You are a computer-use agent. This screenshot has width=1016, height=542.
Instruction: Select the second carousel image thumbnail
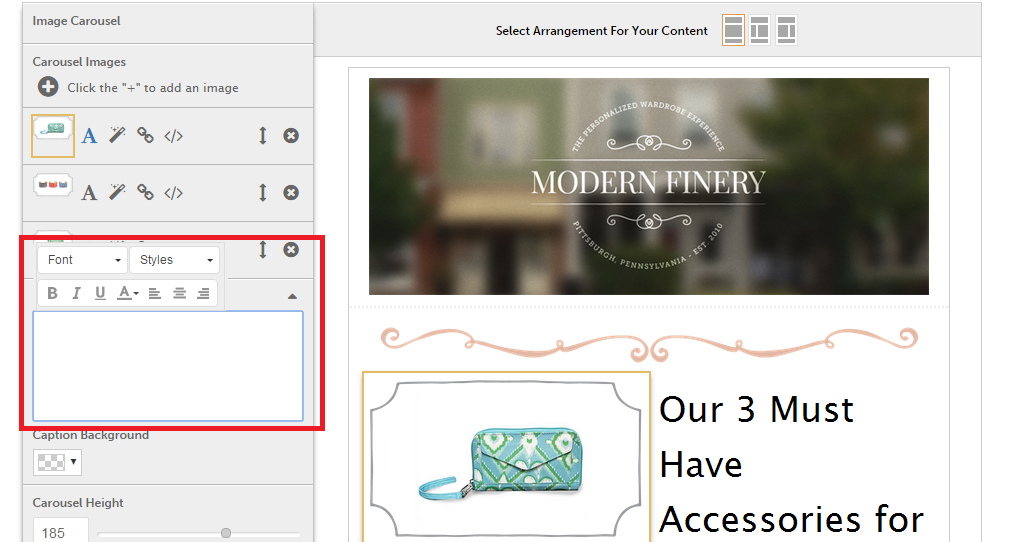click(x=53, y=187)
